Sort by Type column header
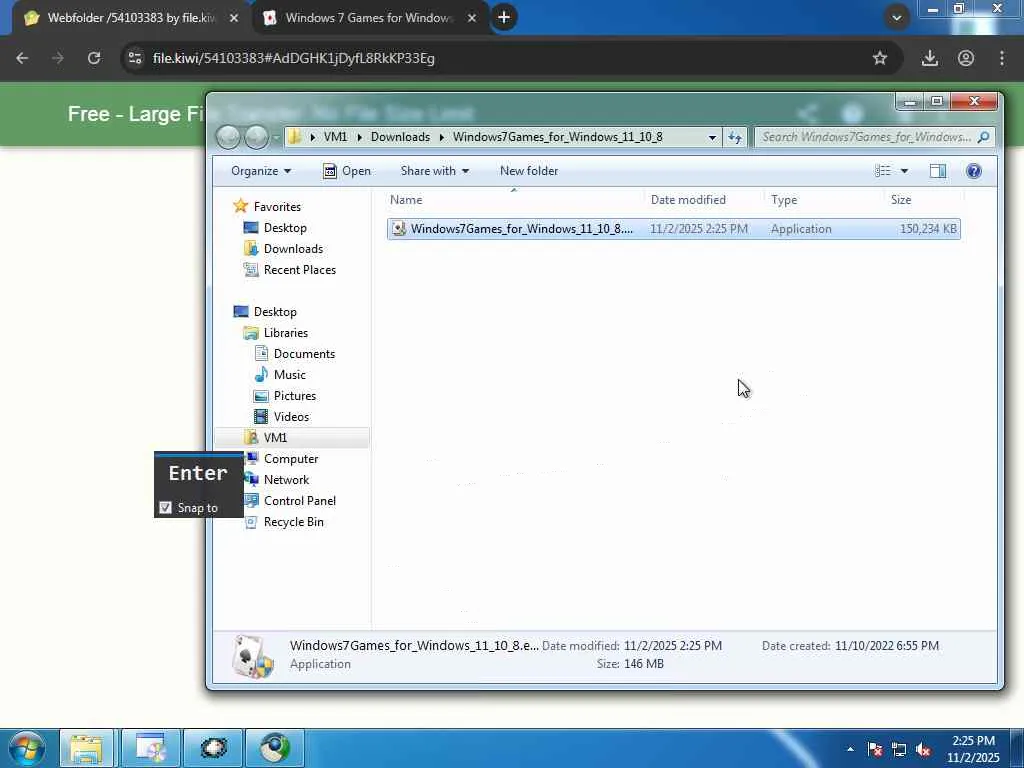1024x768 pixels. click(824, 200)
